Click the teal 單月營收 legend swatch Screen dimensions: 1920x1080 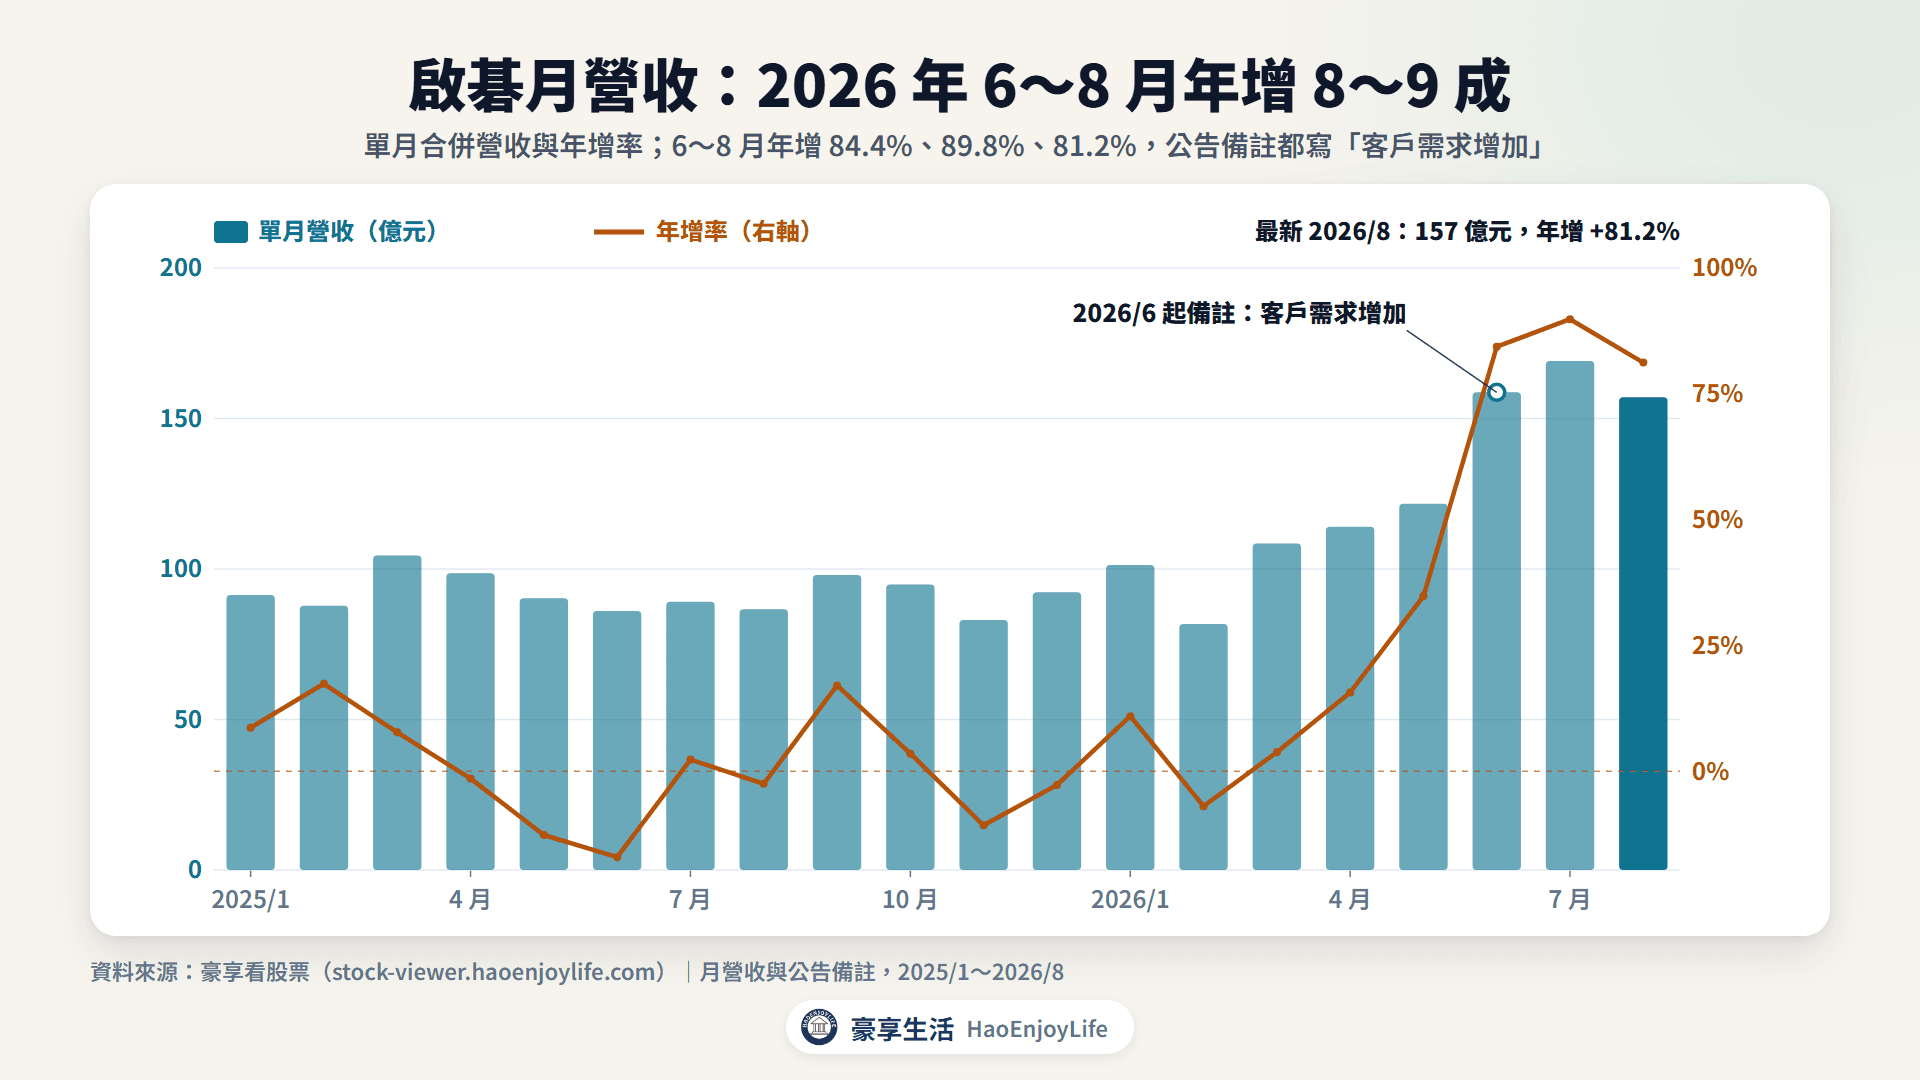point(231,232)
